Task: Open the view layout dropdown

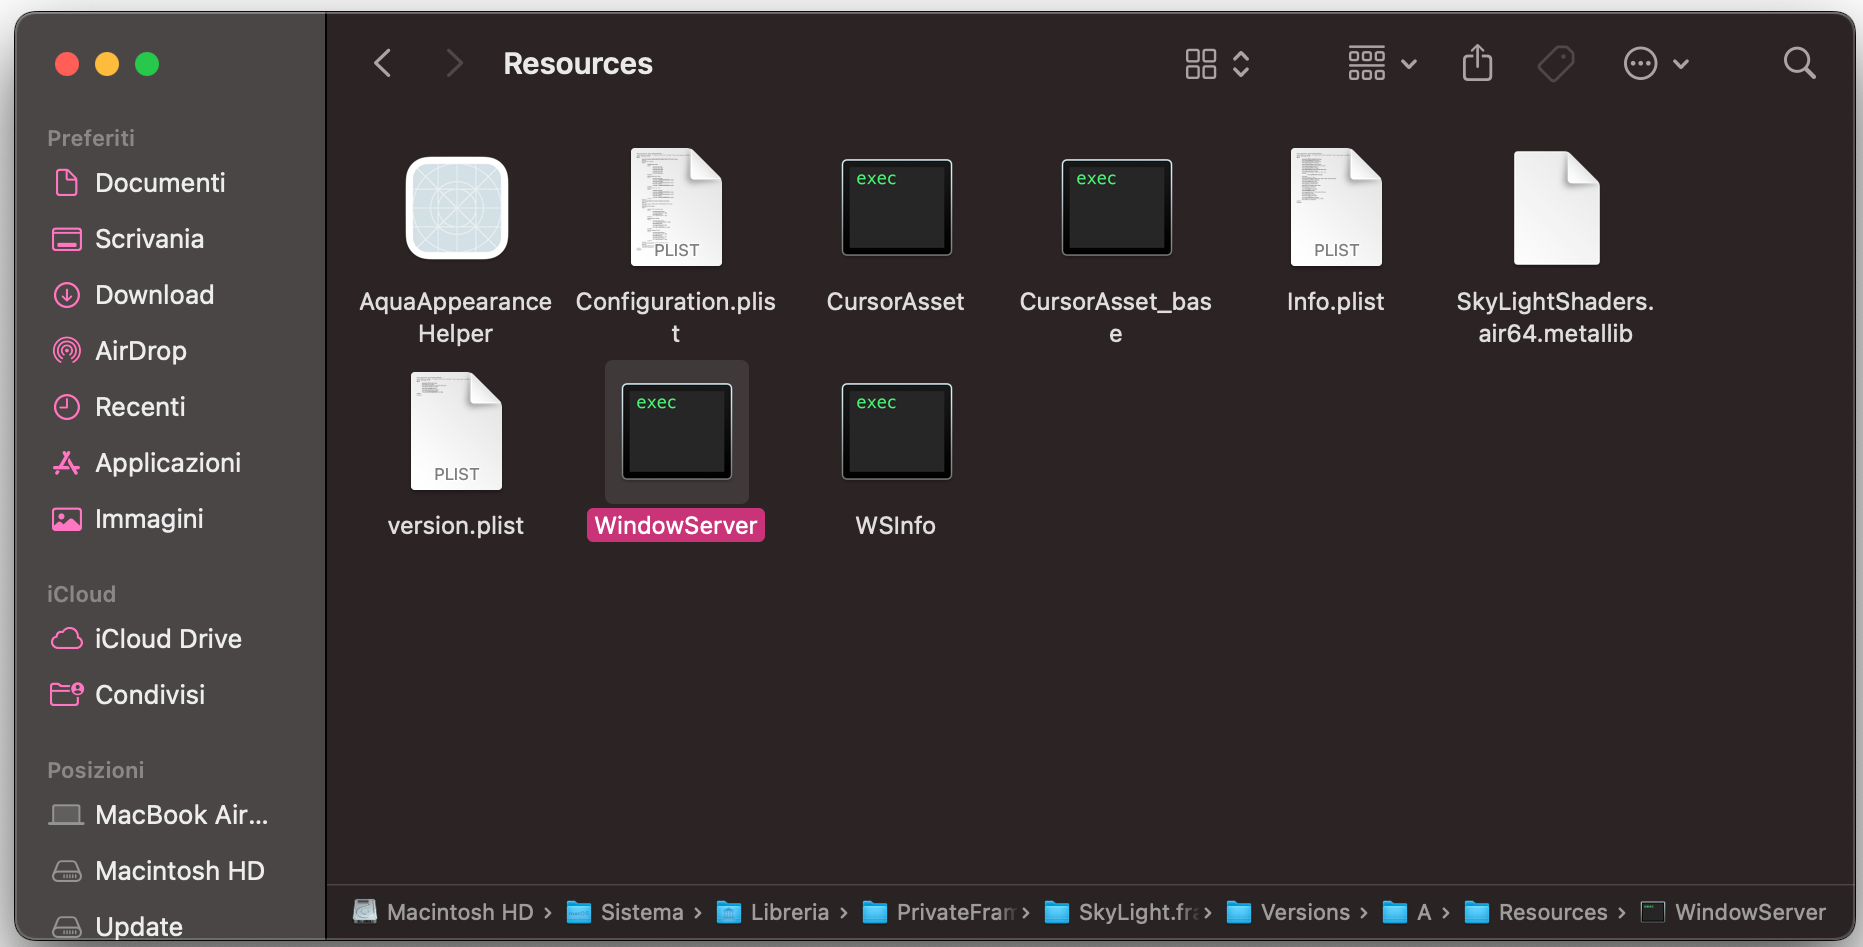Action: tap(1217, 63)
